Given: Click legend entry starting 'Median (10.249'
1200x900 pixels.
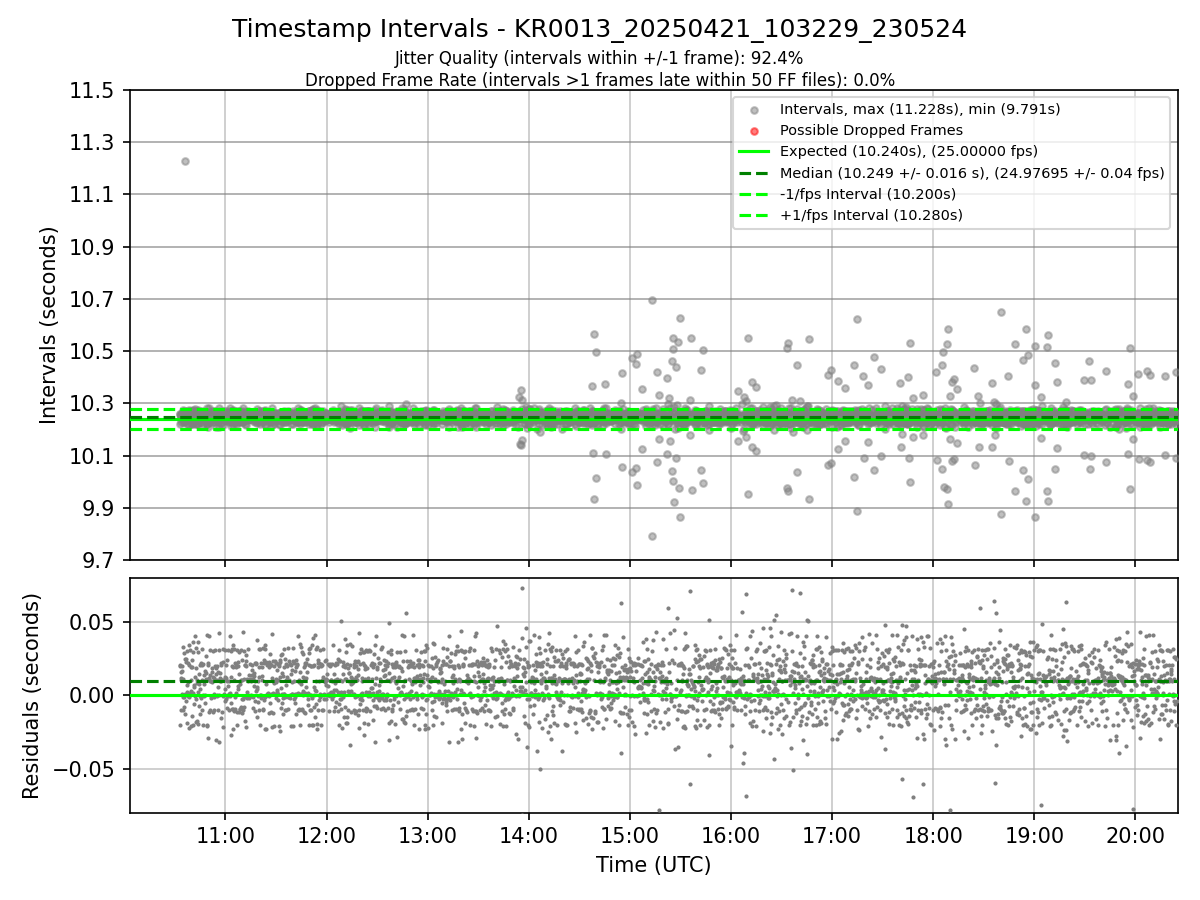Looking at the screenshot, I should (x=972, y=172).
